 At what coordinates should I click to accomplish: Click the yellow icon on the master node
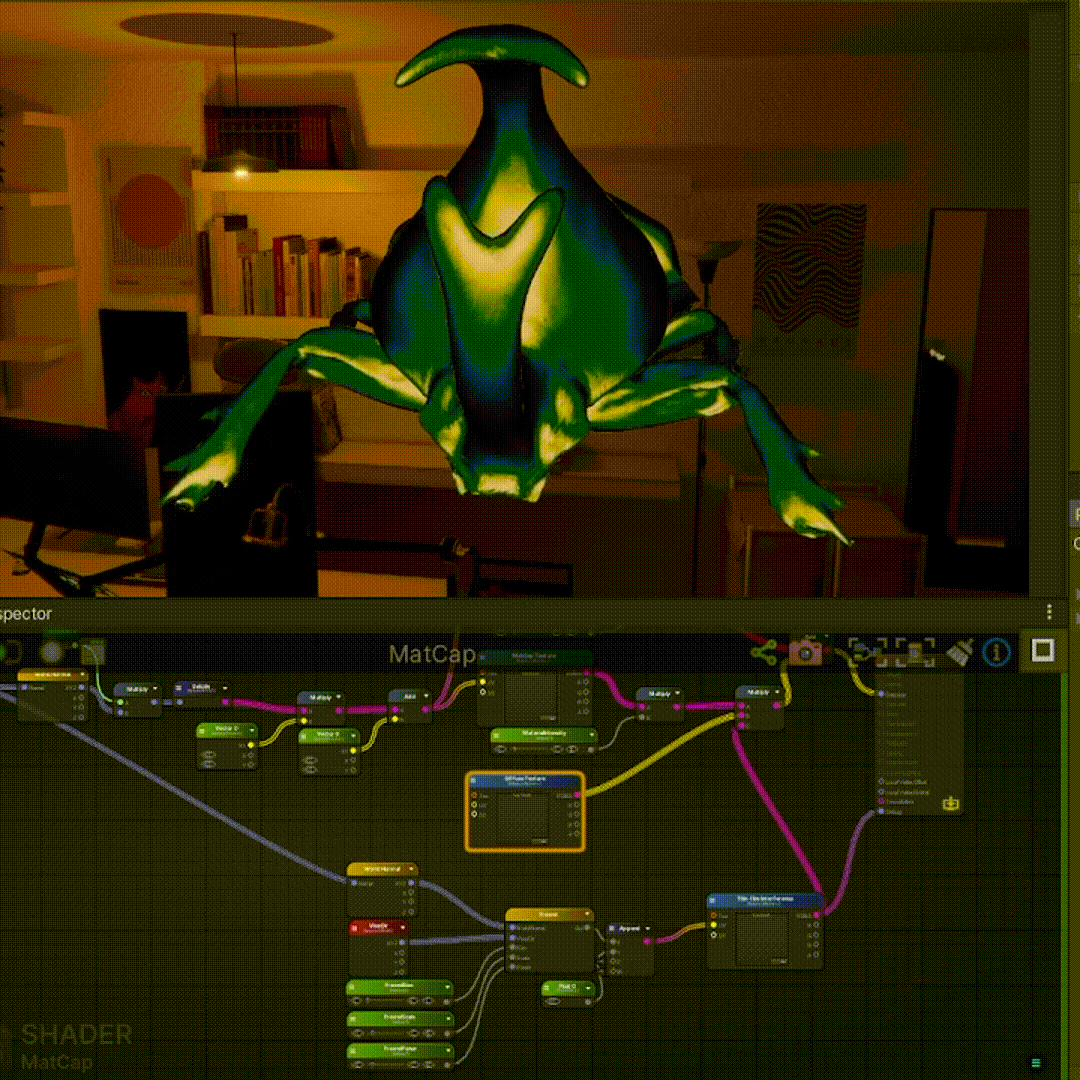(950, 803)
